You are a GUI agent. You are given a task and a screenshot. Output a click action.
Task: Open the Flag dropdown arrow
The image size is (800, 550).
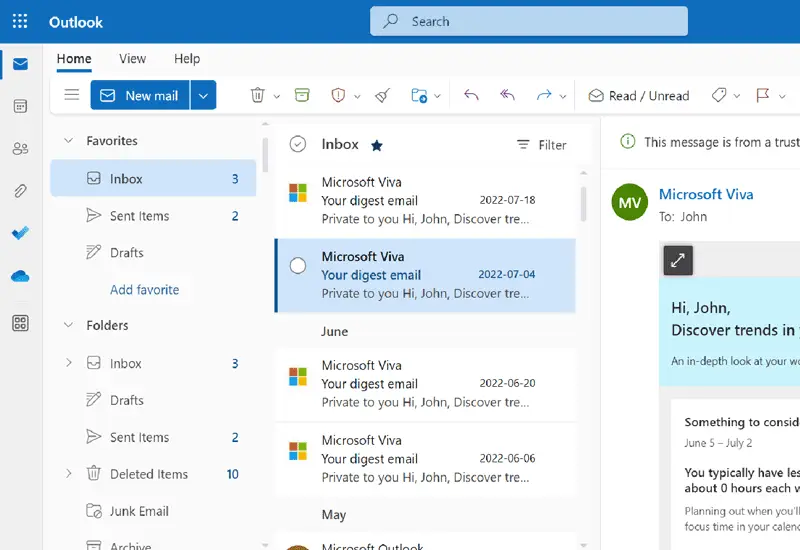pyautogui.click(x=782, y=96)
